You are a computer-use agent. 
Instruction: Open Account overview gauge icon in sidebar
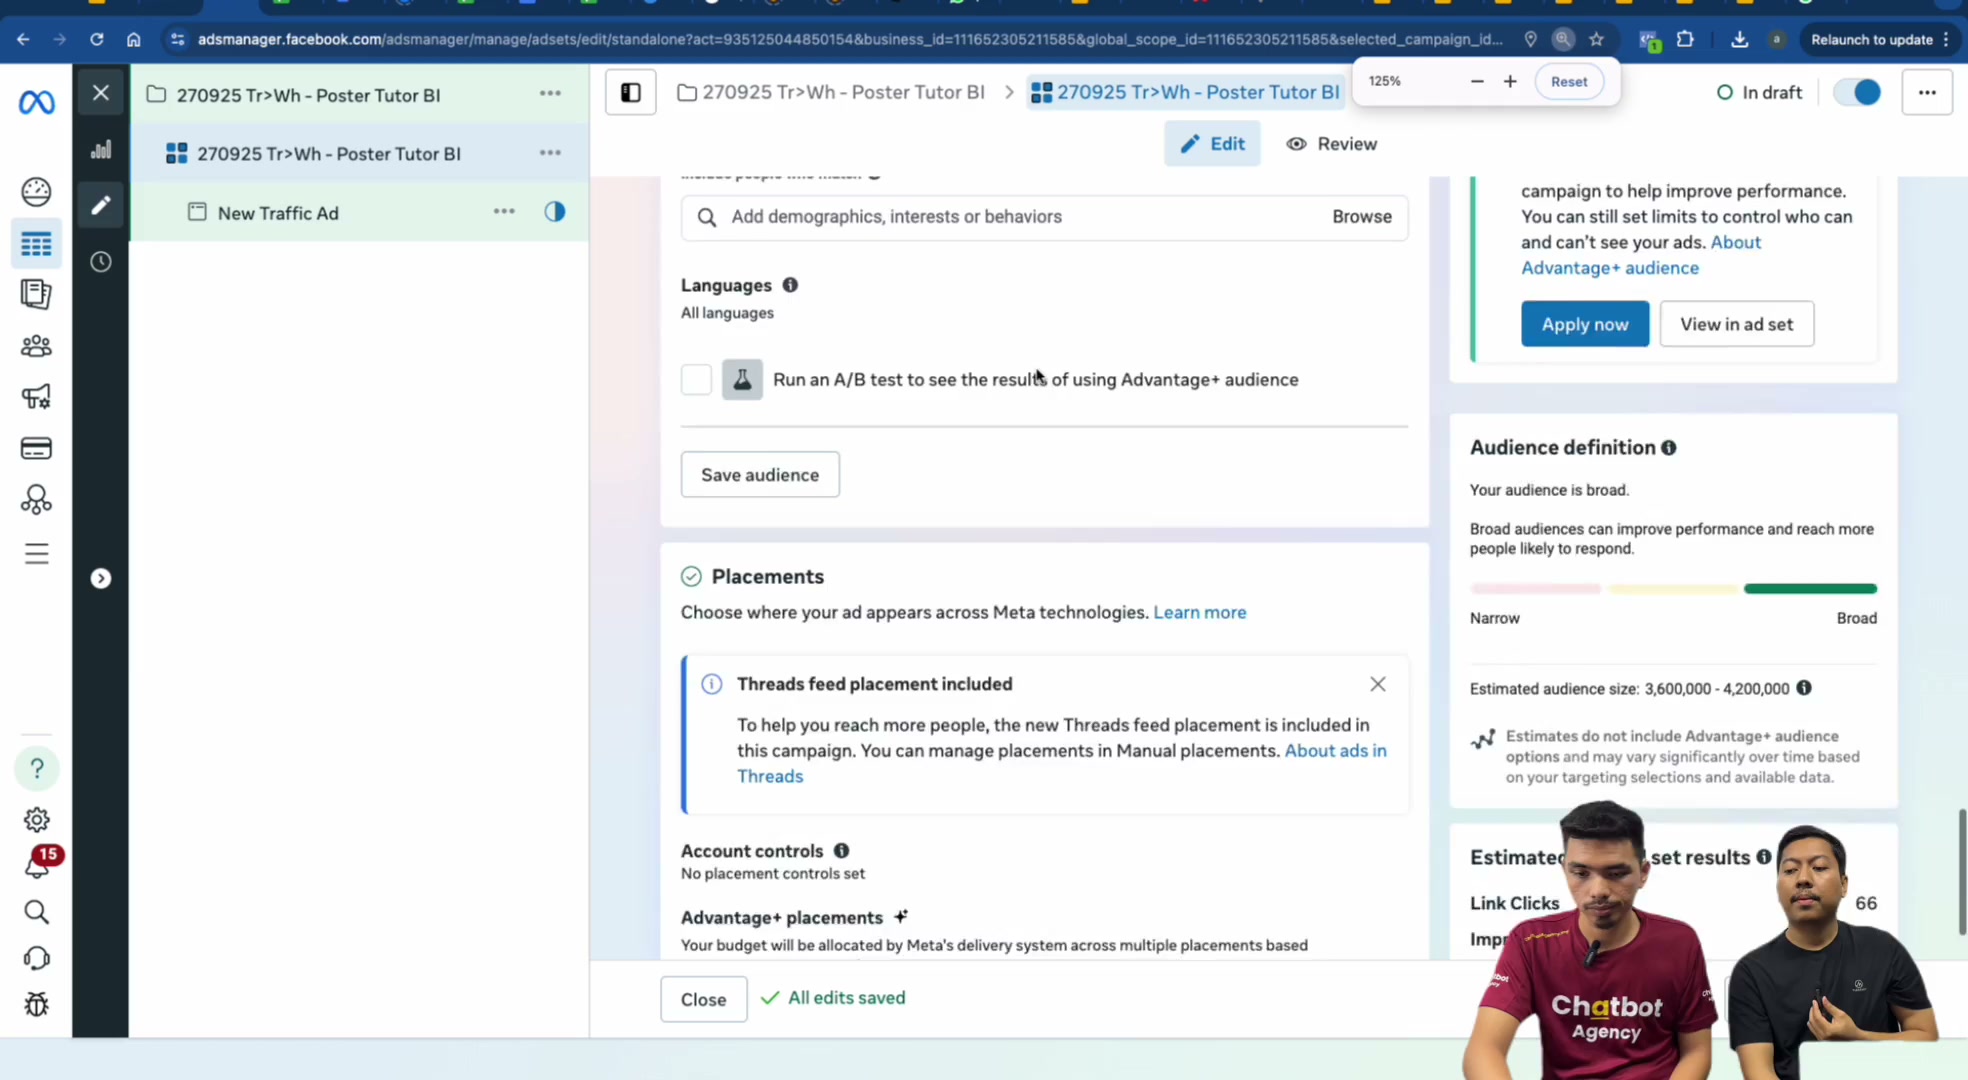point(37,191)
